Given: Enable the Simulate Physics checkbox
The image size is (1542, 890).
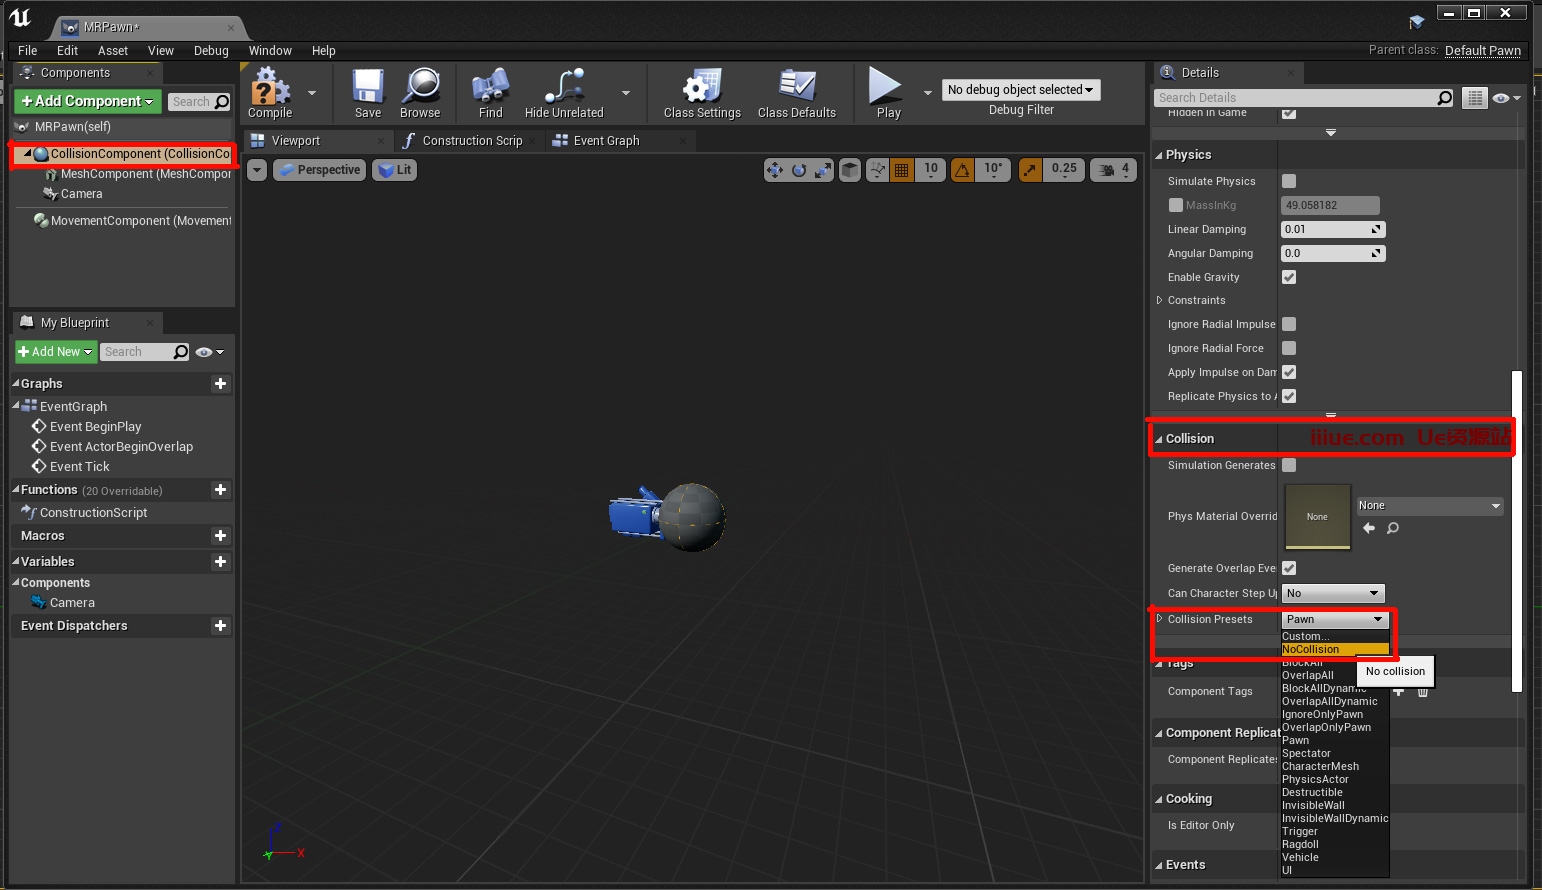Looking at the screenshot, I should (x=1289, y=181).
